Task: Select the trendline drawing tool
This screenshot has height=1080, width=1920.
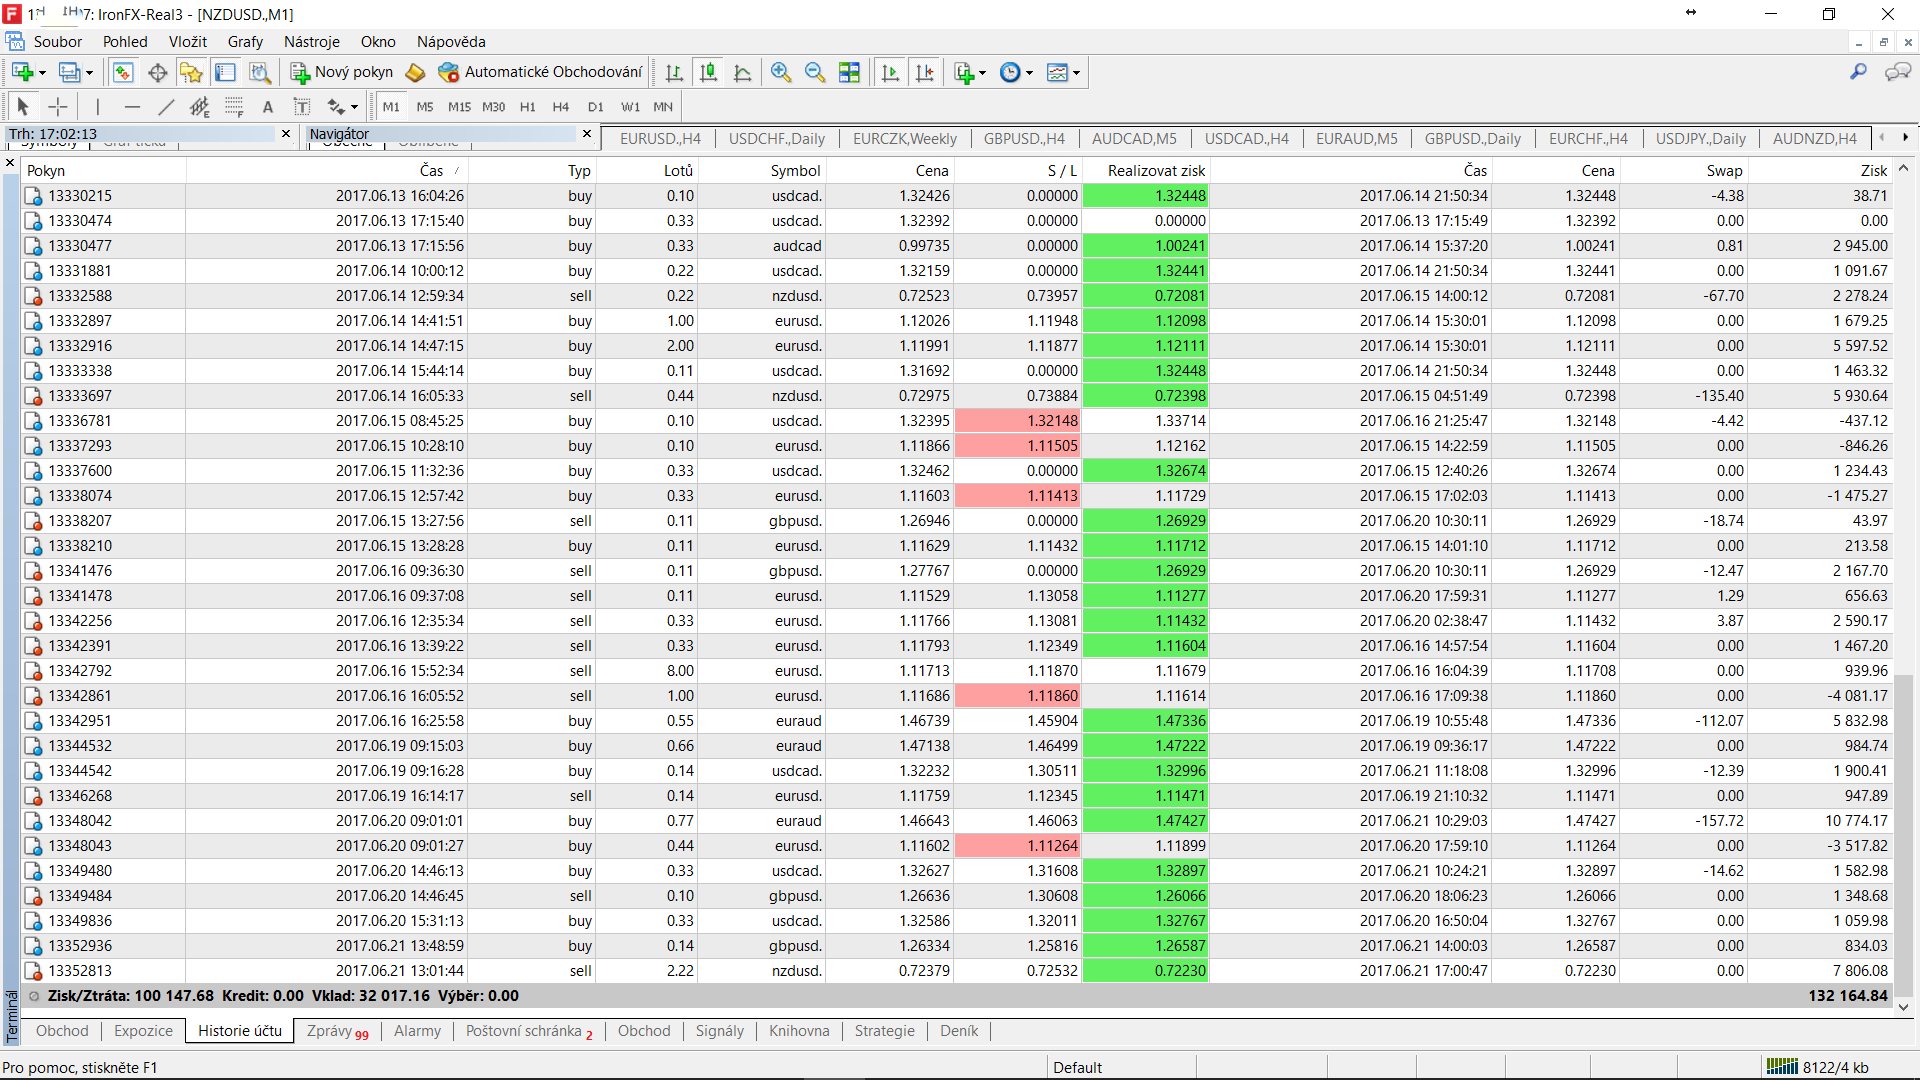Action: click(x=166, y=106)
